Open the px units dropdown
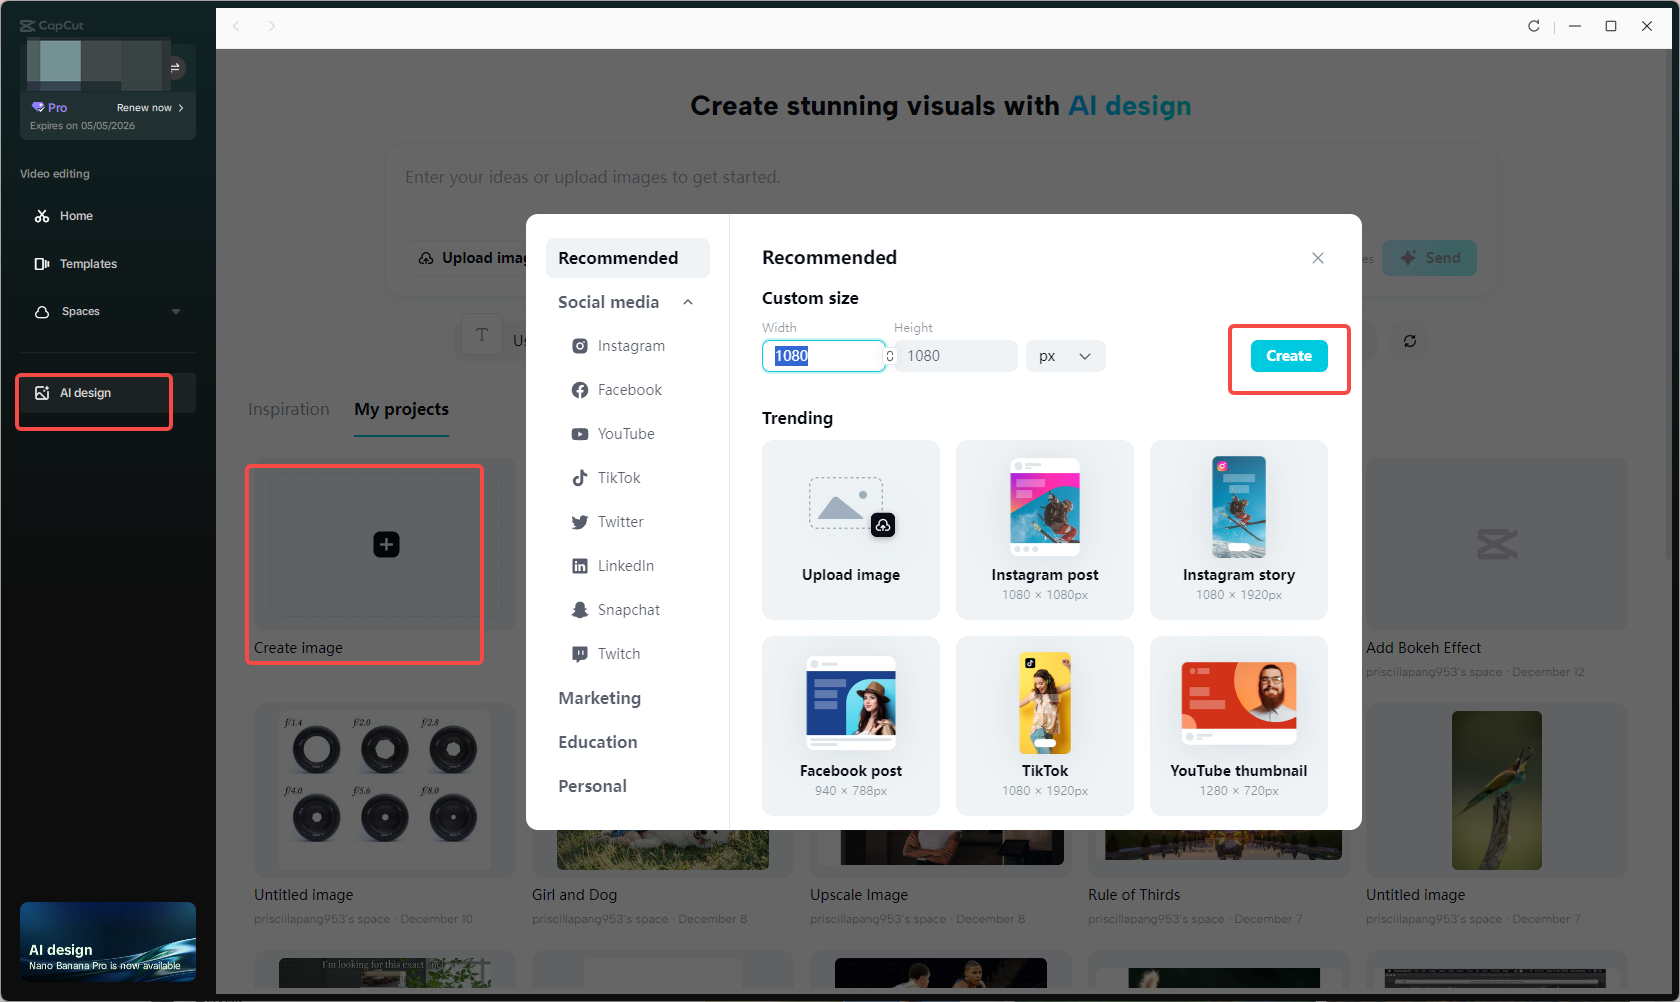The width and height of the screenshot is (1680, 1002). 1064,355
